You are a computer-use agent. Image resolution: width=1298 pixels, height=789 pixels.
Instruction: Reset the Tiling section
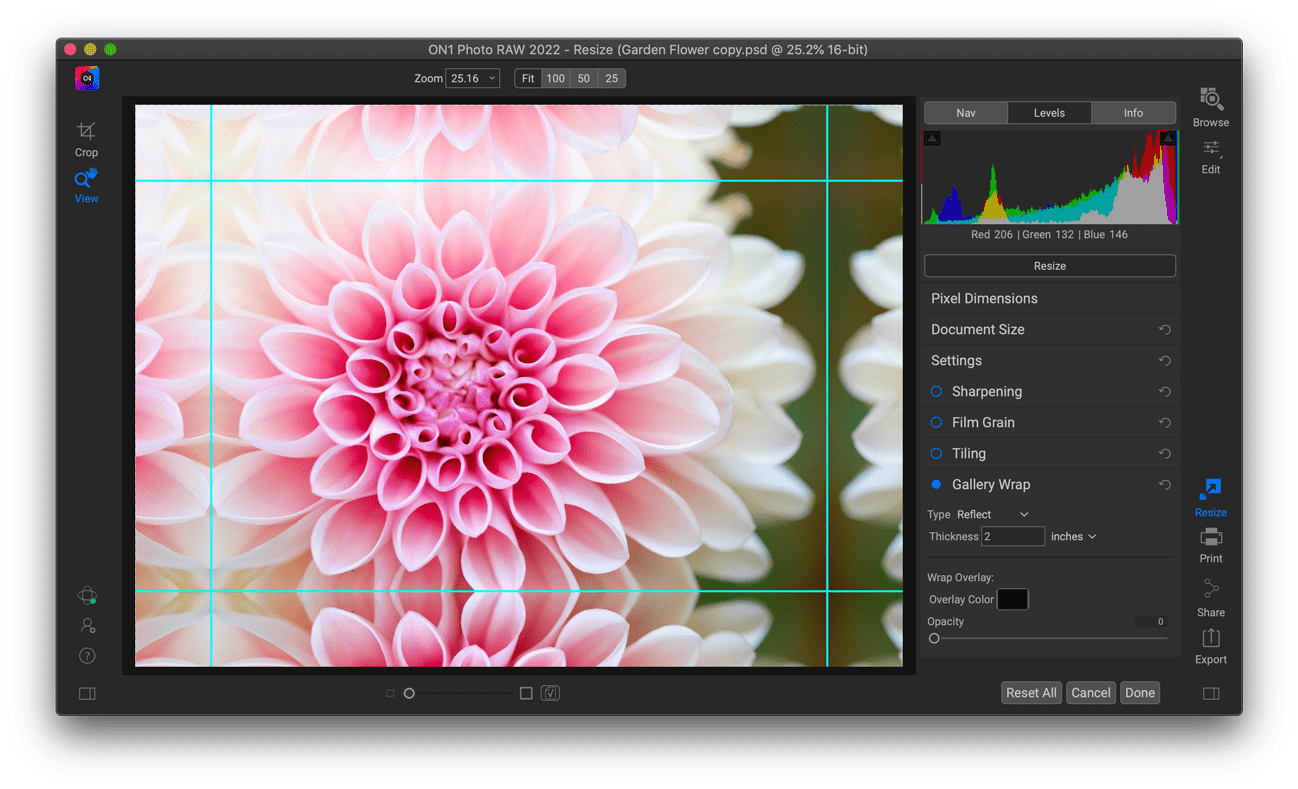1164,453
